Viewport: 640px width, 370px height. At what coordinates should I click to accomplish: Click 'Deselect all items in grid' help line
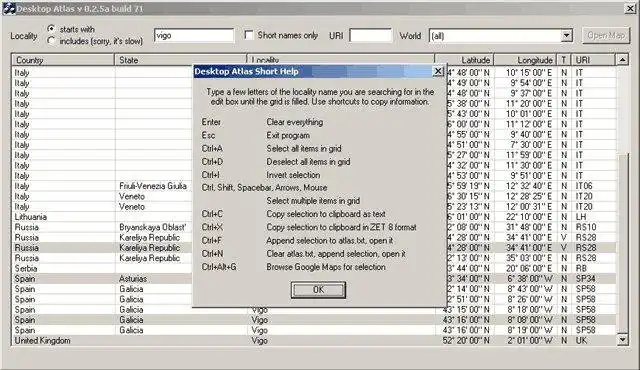pyautogui.click(x=308, y=162)
